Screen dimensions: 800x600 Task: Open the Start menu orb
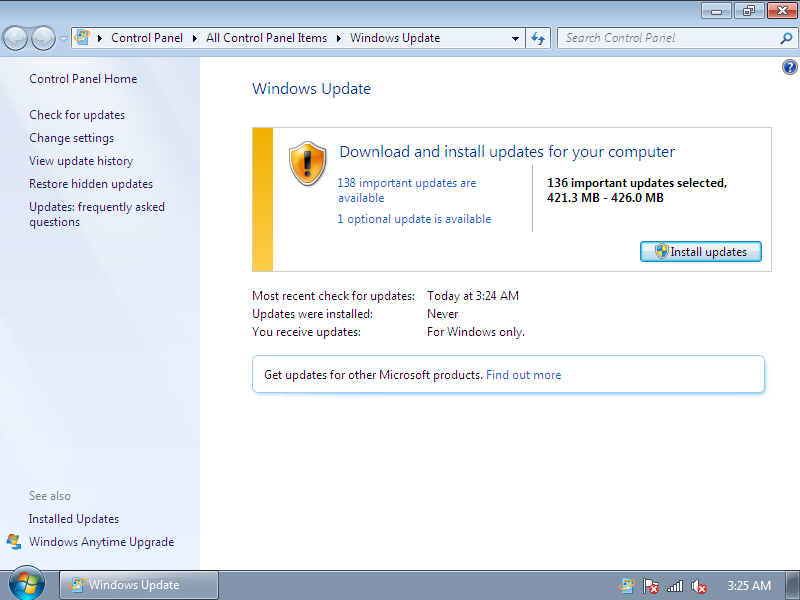[x=27, y=584]
